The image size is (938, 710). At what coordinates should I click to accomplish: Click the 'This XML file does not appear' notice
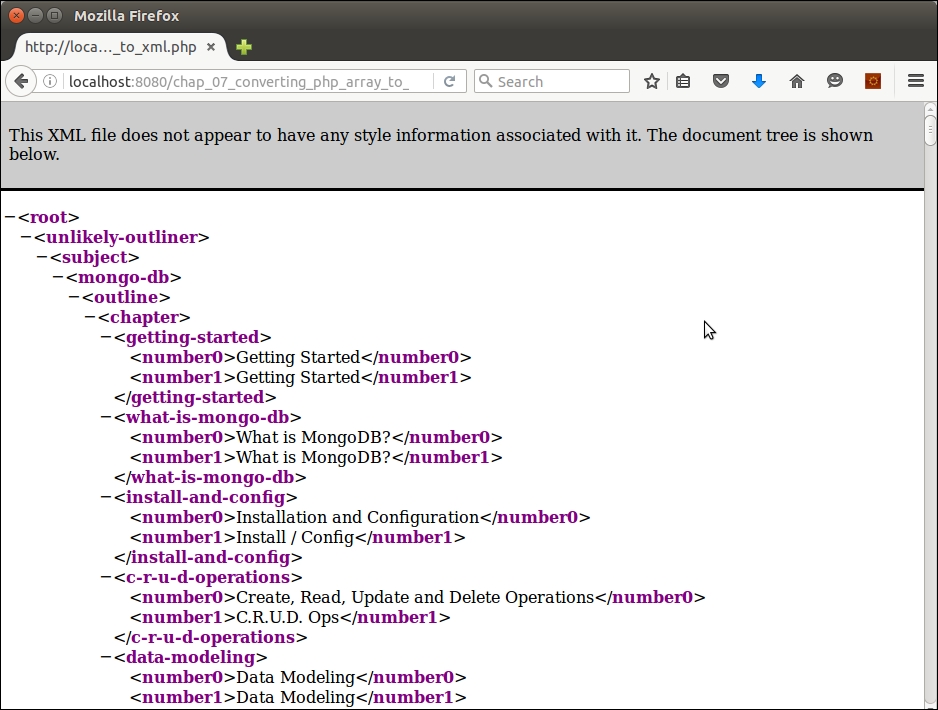[x=440, y=144]
